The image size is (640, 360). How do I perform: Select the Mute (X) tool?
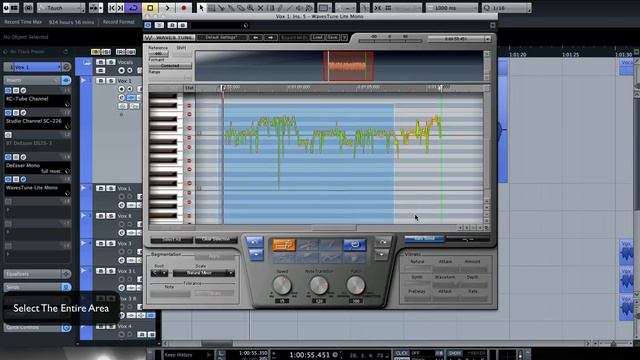260,8
